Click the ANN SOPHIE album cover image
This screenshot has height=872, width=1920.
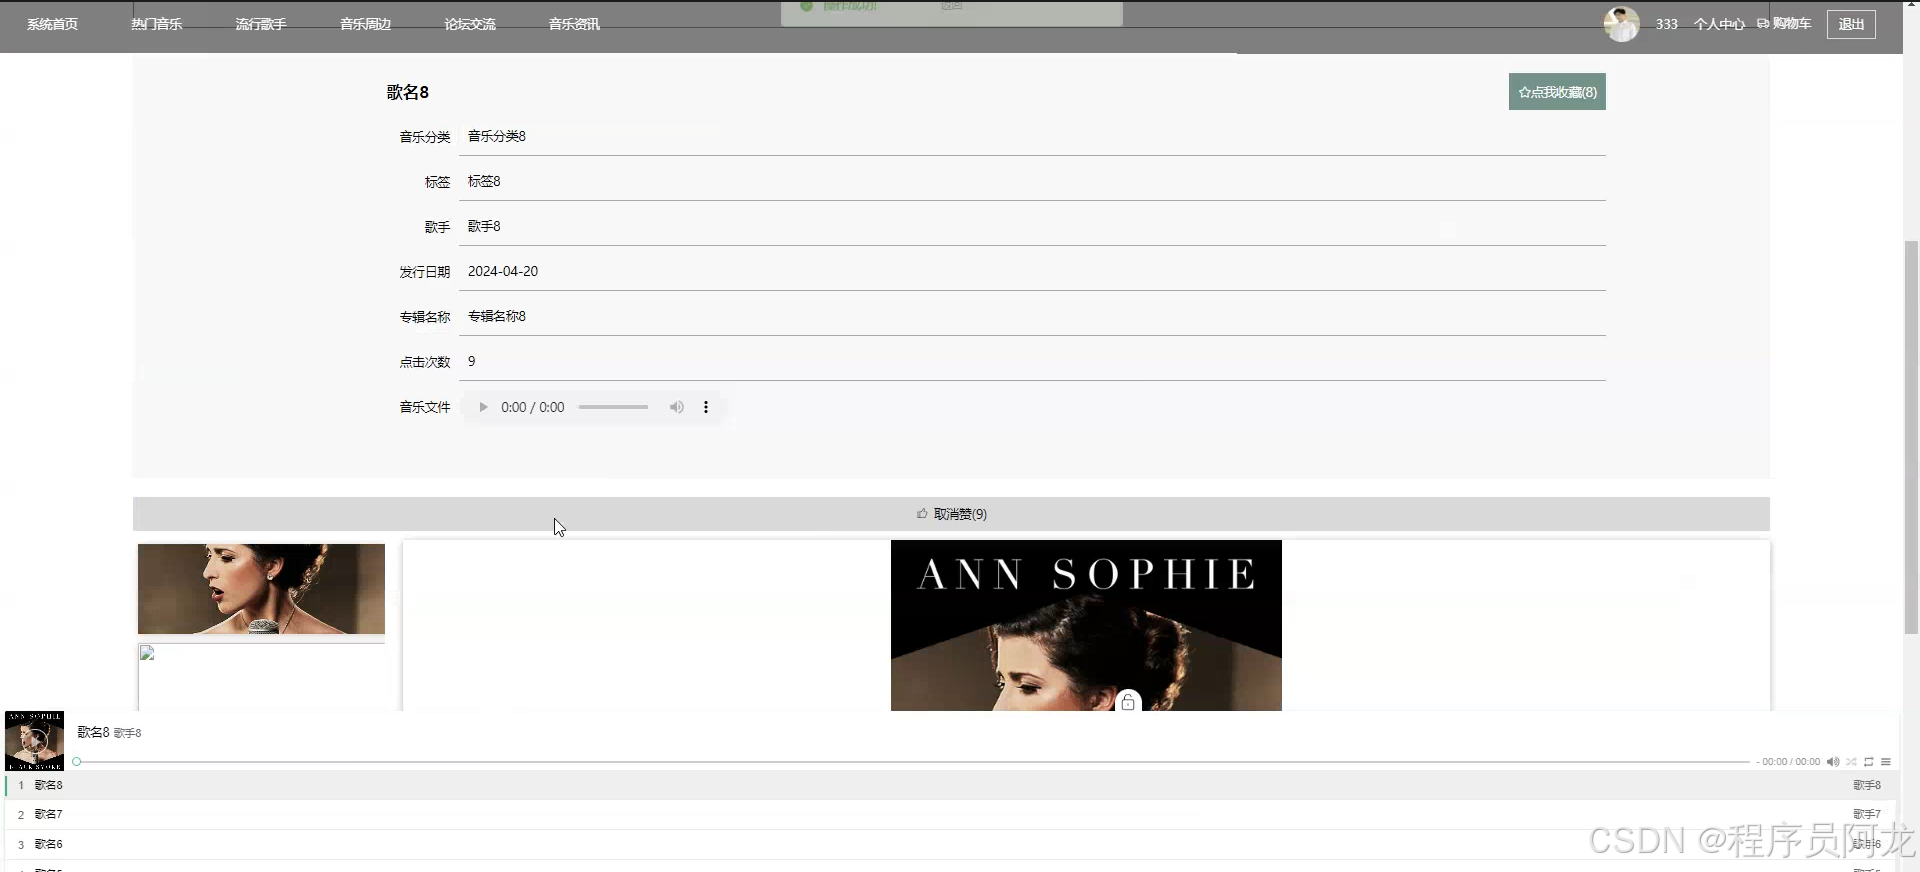point(1086,626)
